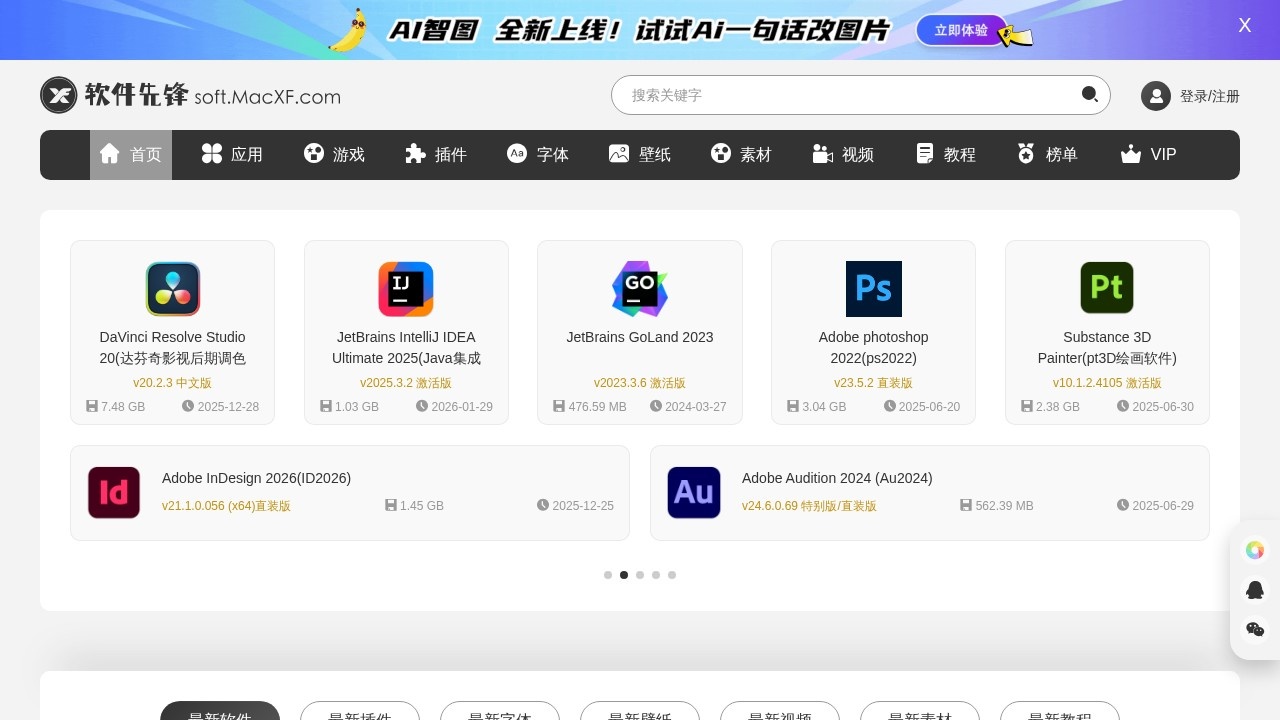Click the VIP crown icon
Viewport: 1280px width, 720px height.
coord(1131,154)
